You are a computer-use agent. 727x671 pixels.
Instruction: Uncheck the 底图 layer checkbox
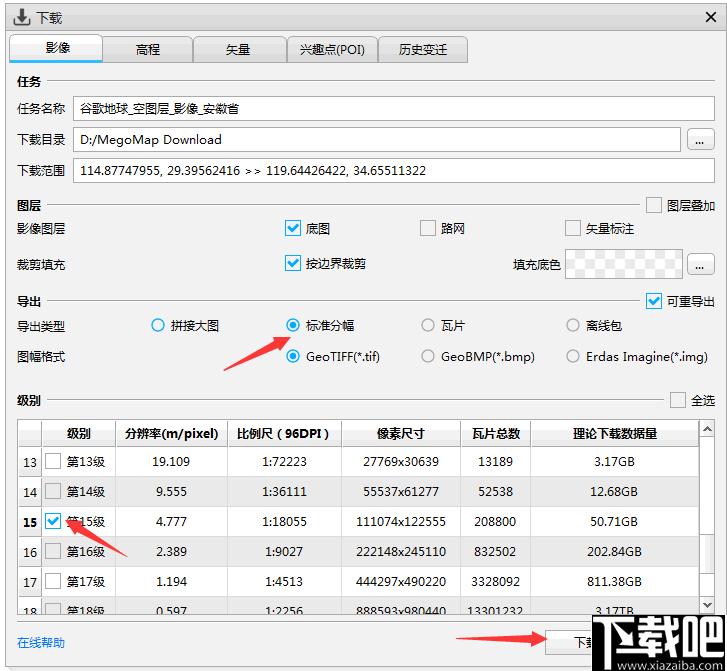[293, 228]
